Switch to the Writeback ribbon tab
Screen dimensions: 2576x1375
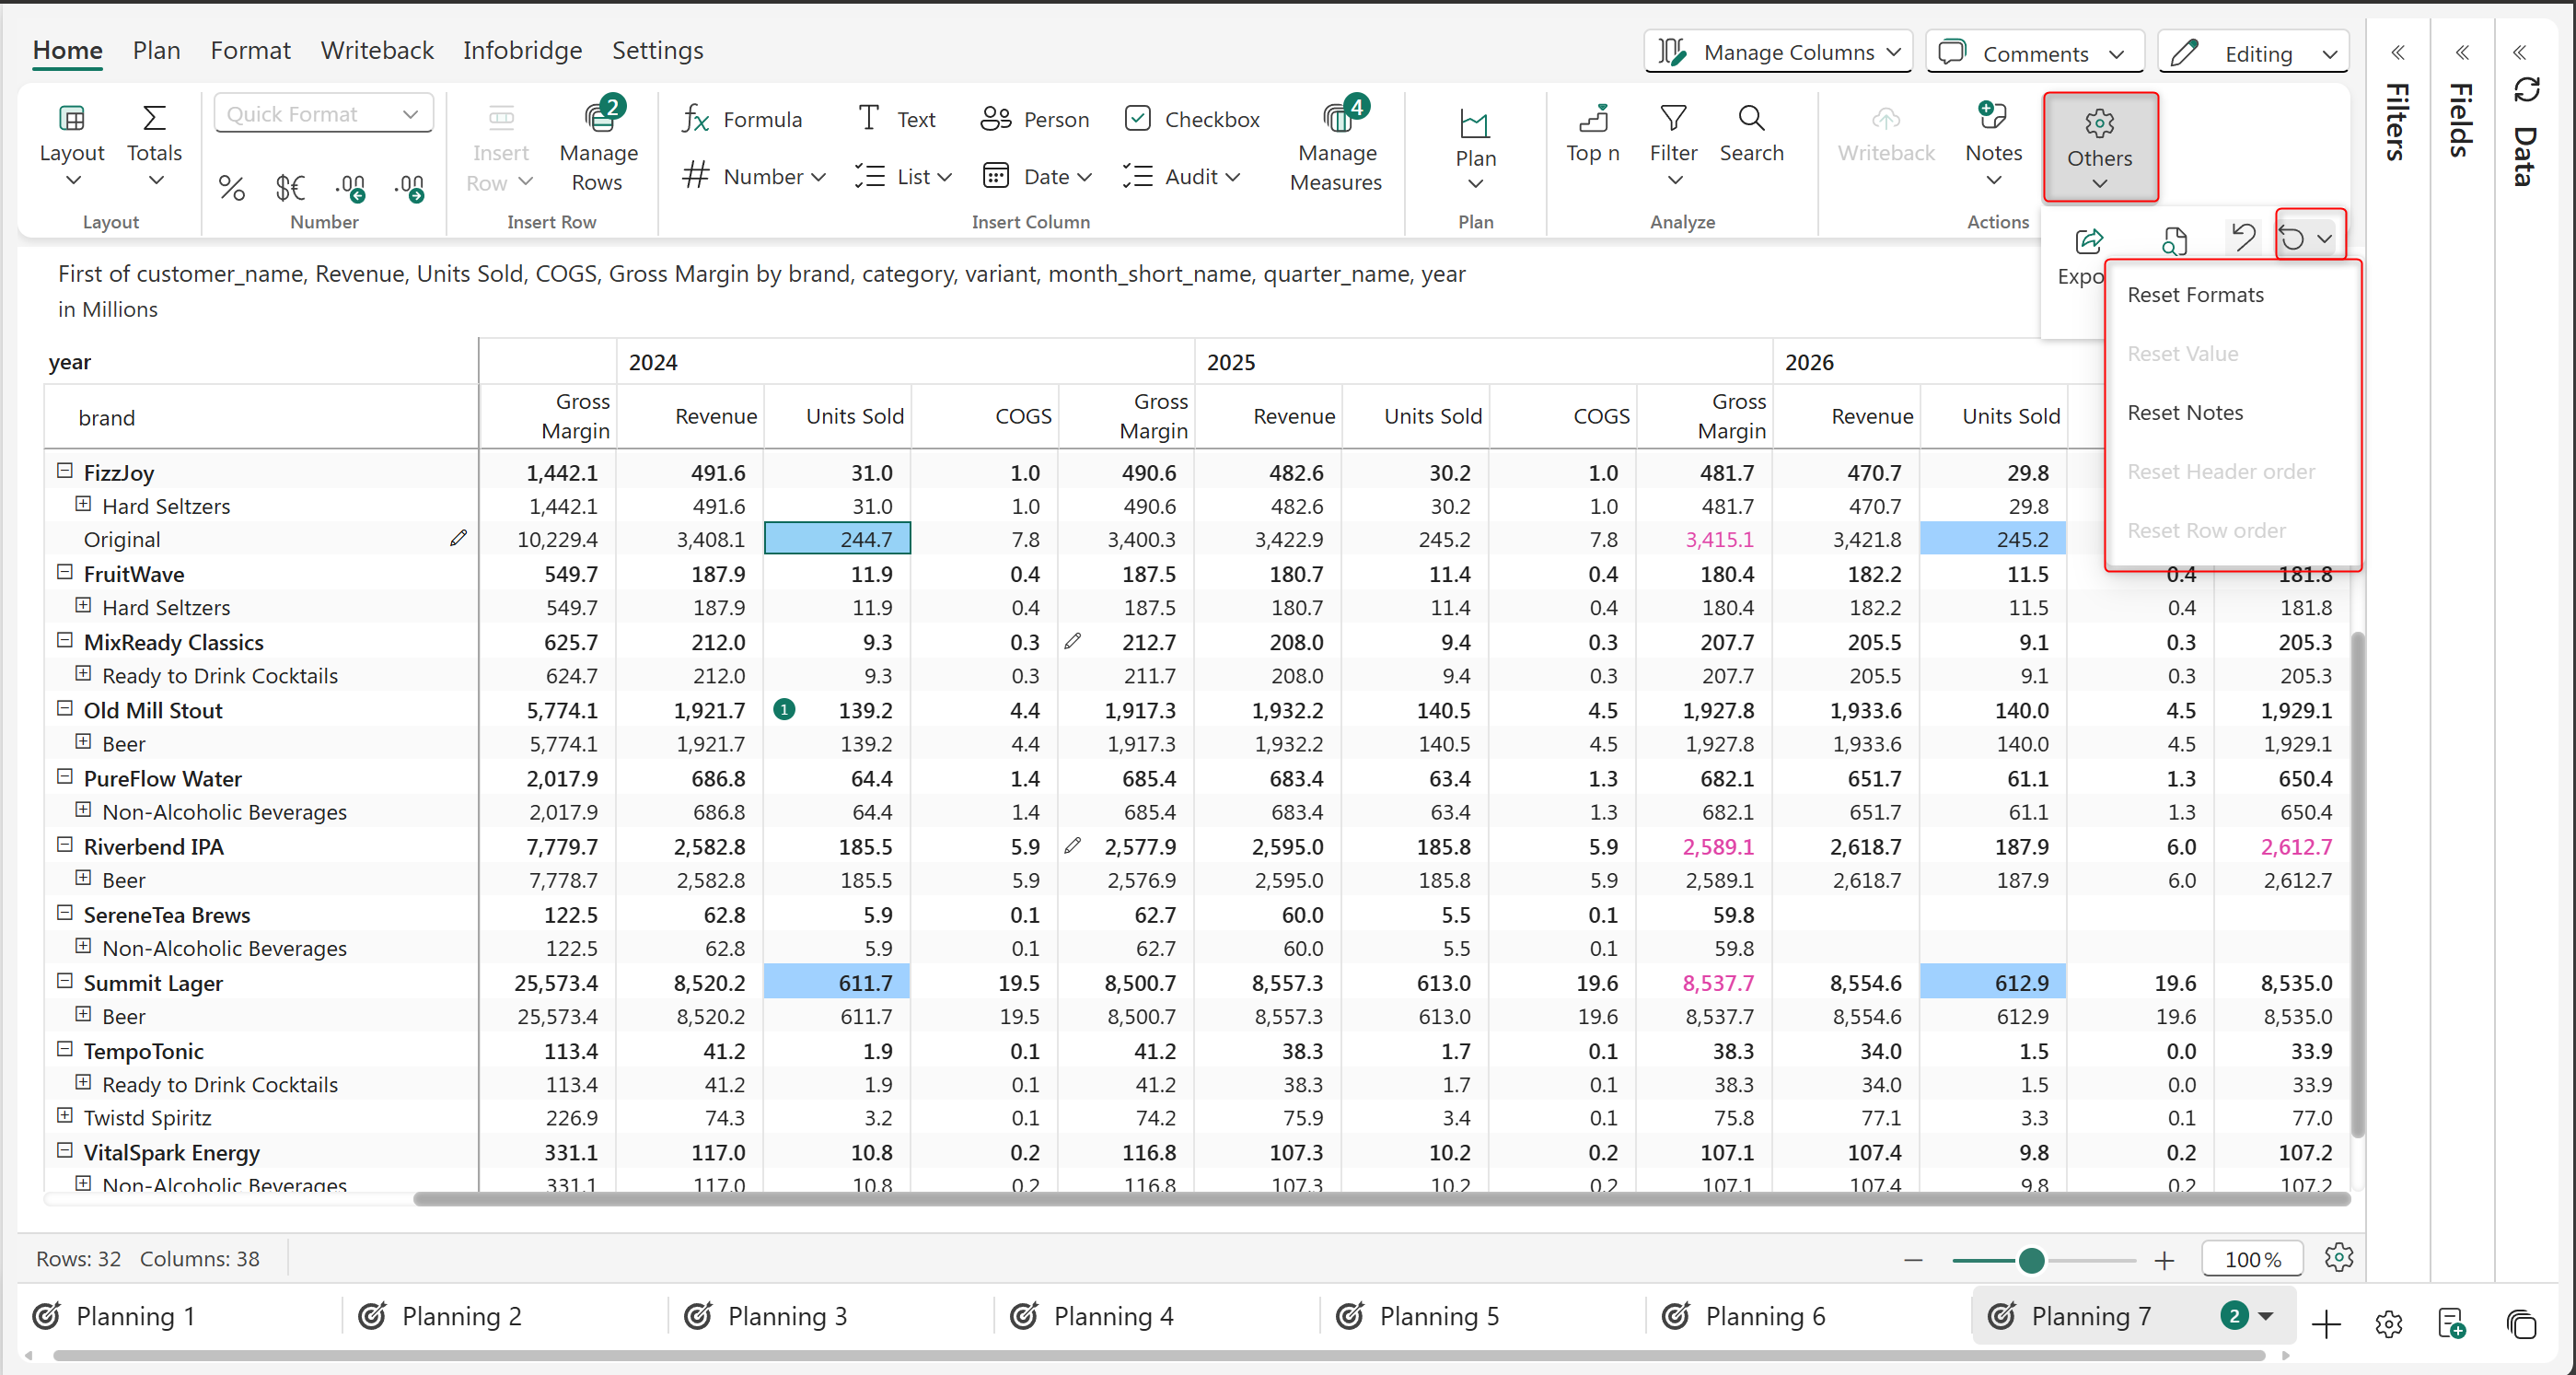tap(377, 50)
